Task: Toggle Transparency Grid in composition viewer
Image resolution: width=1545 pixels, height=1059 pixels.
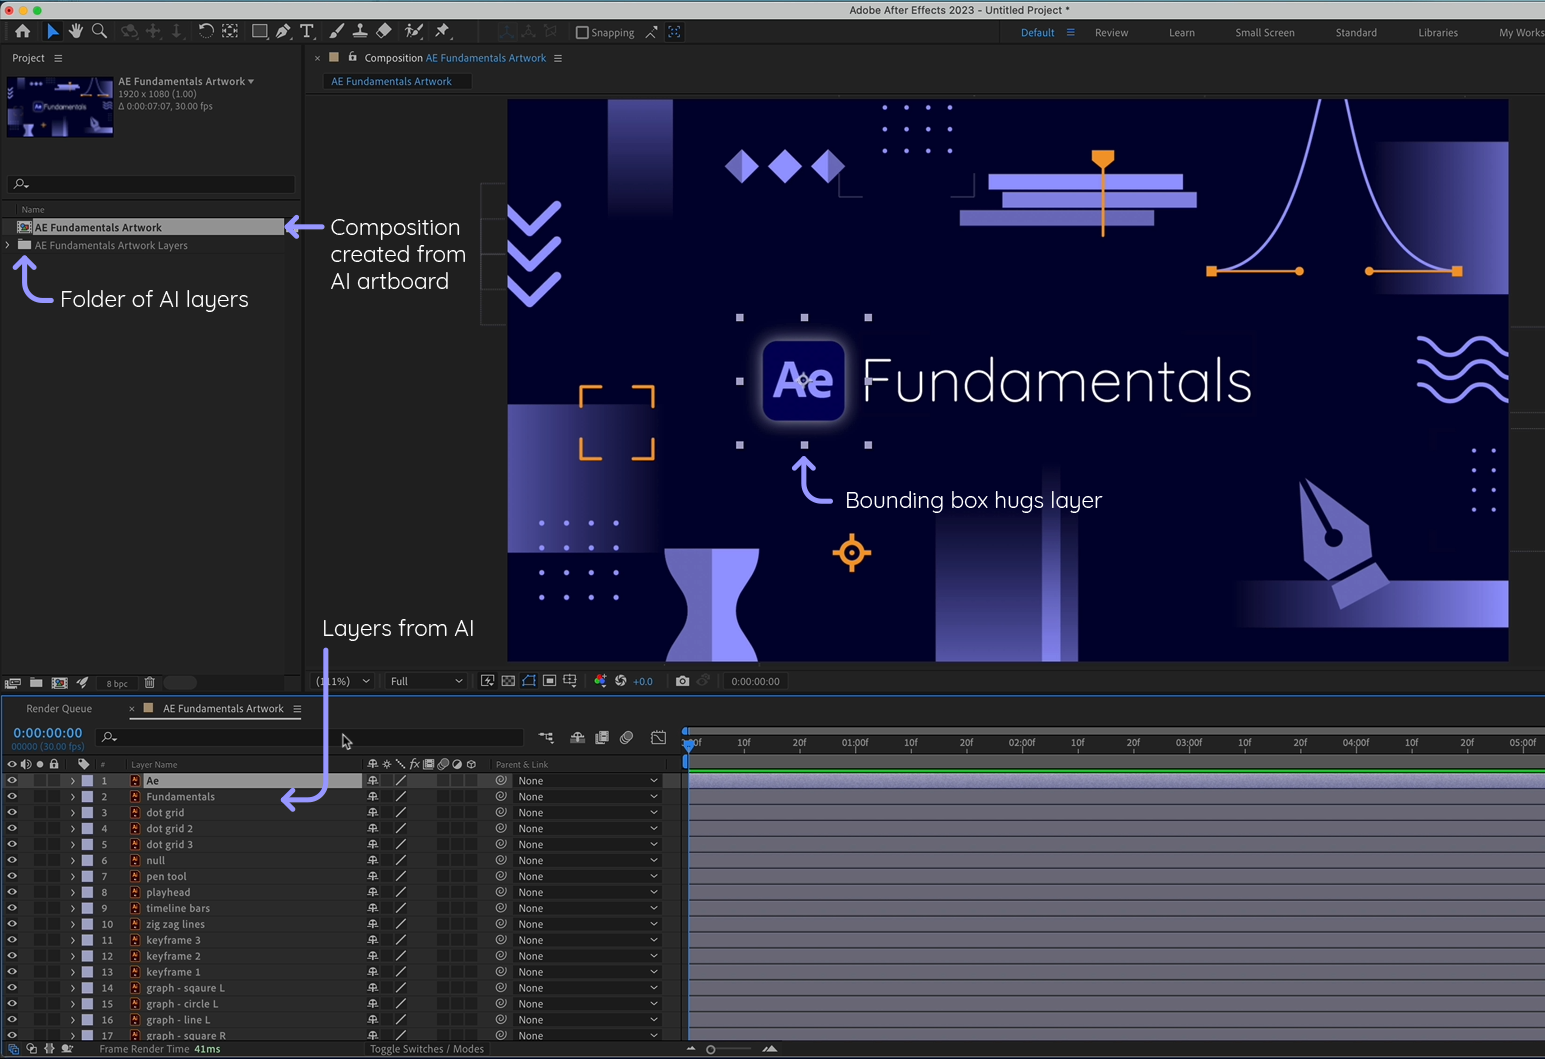Action: point(508,681)
